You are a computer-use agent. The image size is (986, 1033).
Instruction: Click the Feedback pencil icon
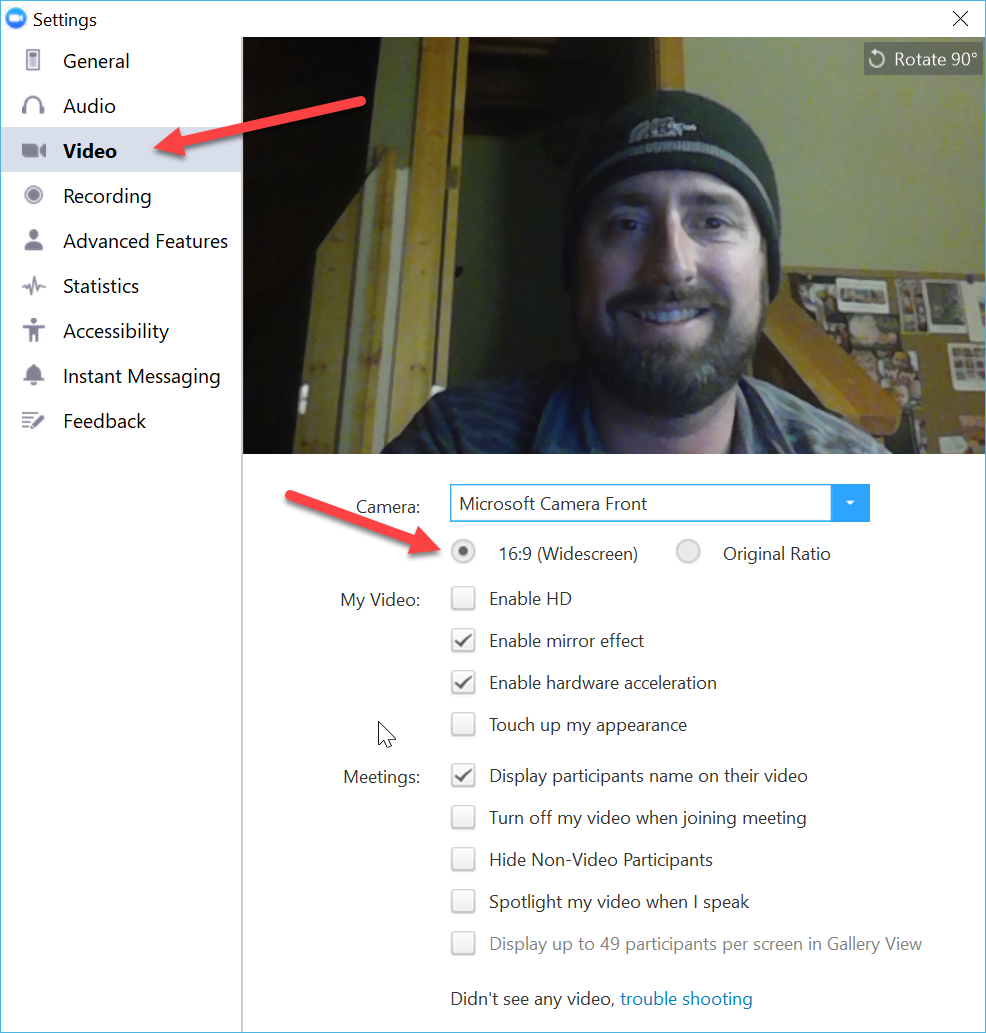tap(34, 421)
